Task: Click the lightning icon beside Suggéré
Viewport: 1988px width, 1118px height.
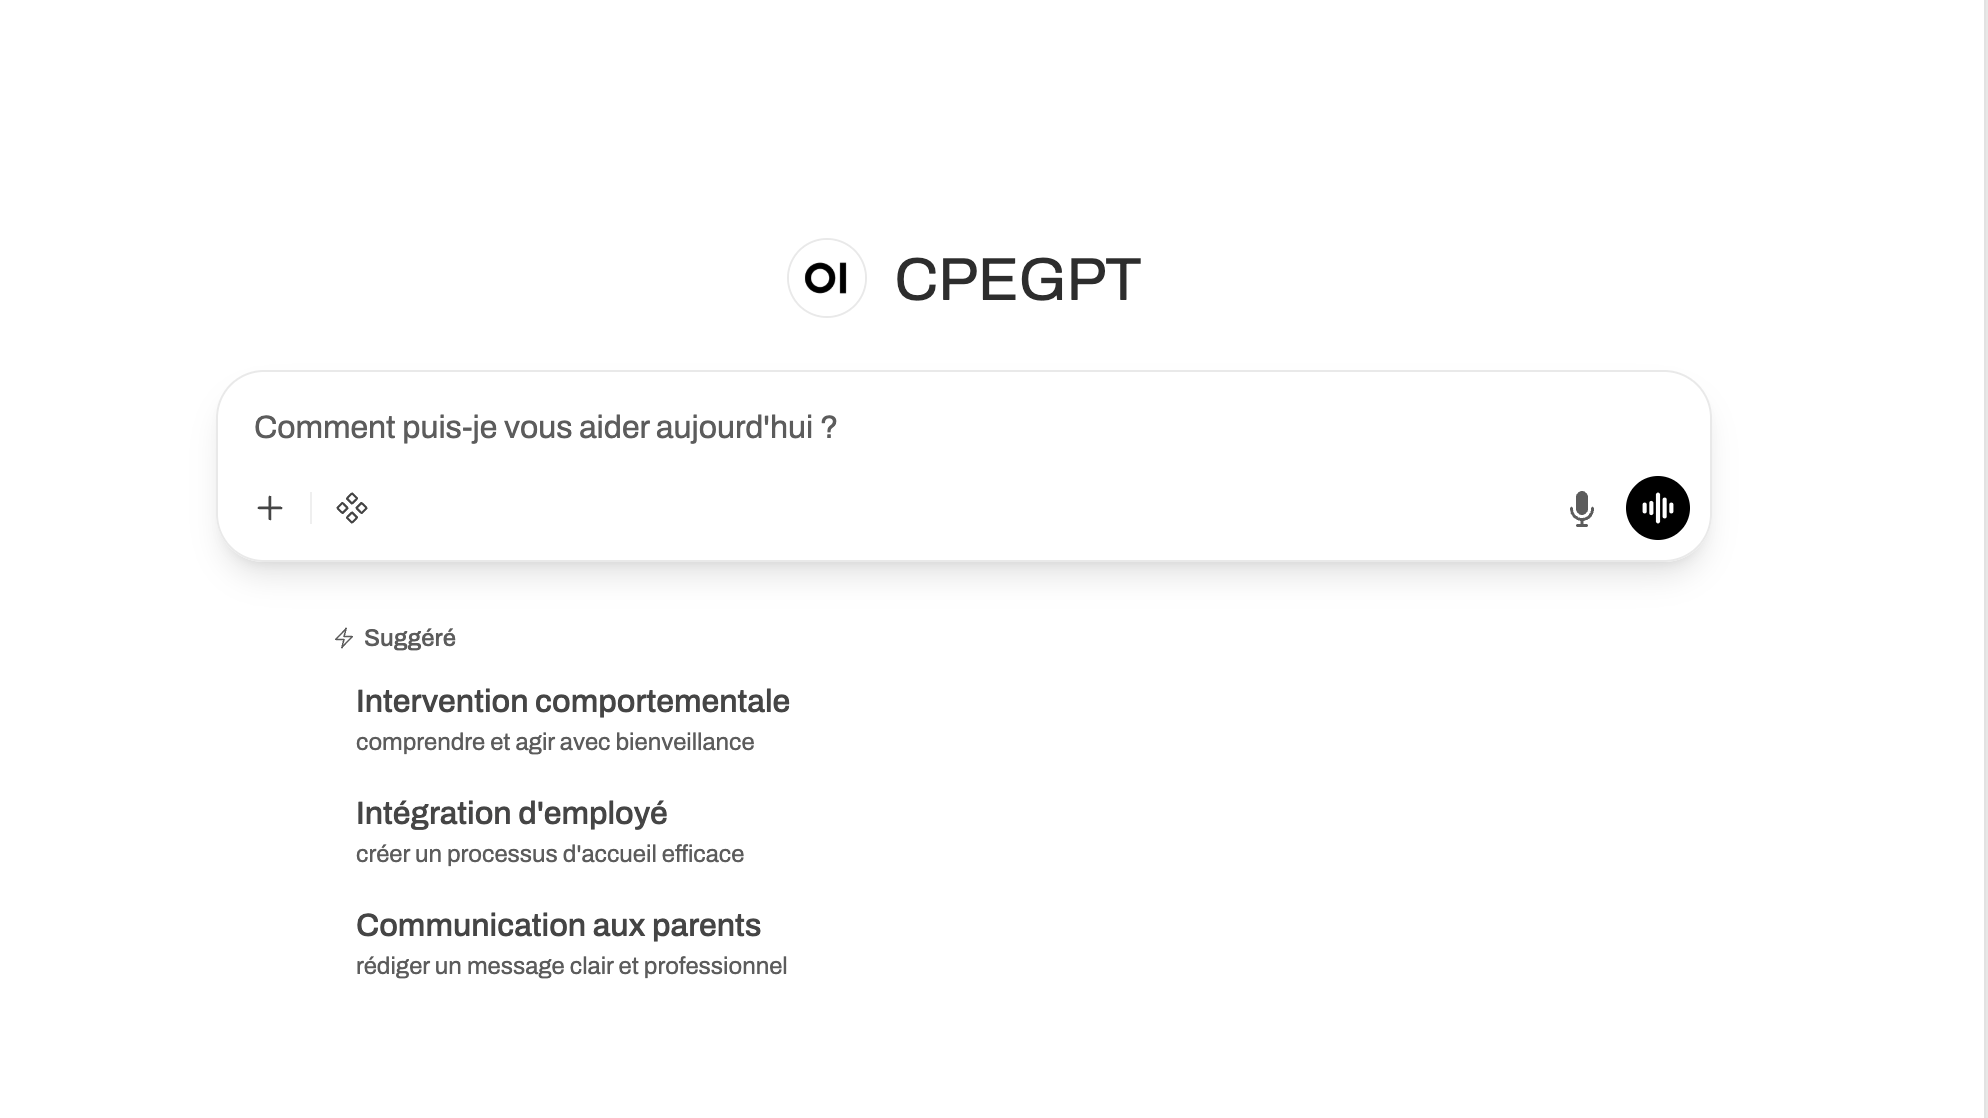Action: point(344,637)
